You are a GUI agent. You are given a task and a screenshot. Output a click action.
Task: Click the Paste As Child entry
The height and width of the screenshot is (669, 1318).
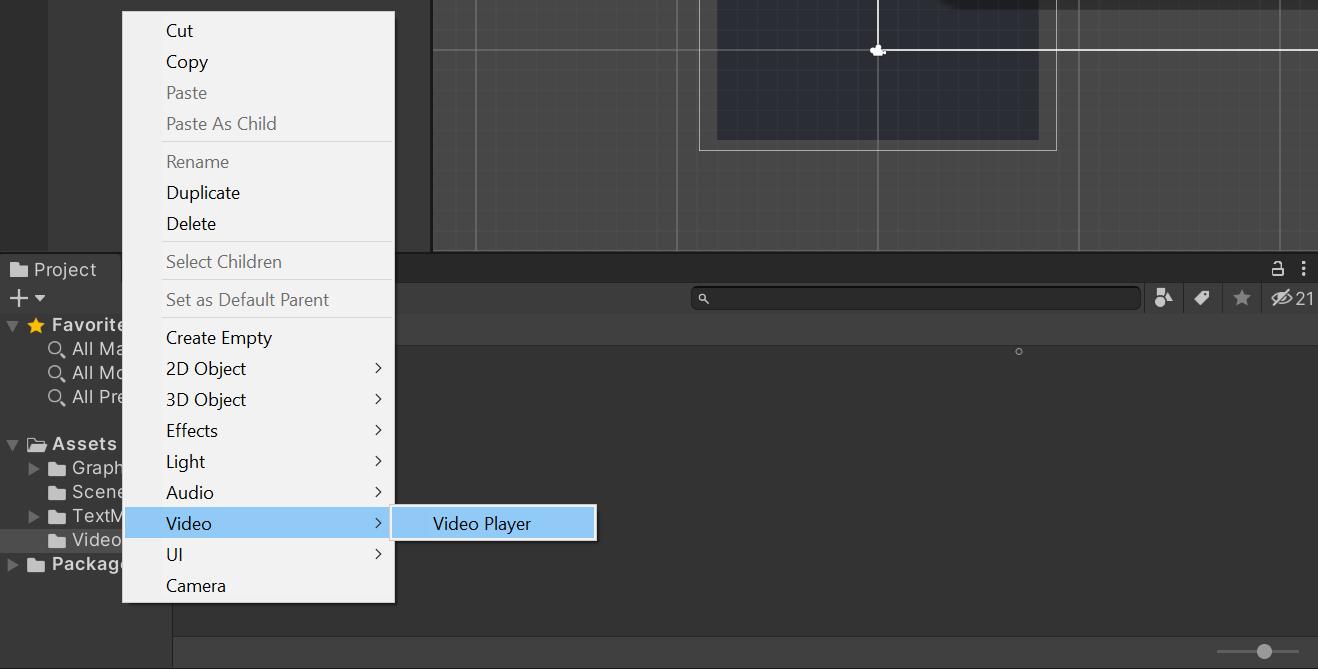[258, 124]
